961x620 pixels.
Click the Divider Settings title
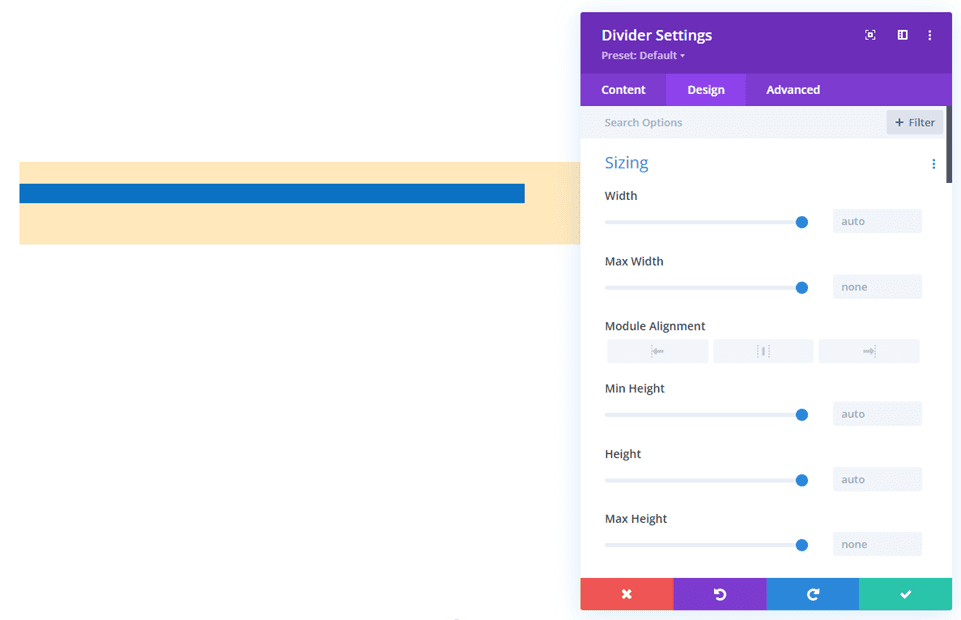(x=656, y=35)
